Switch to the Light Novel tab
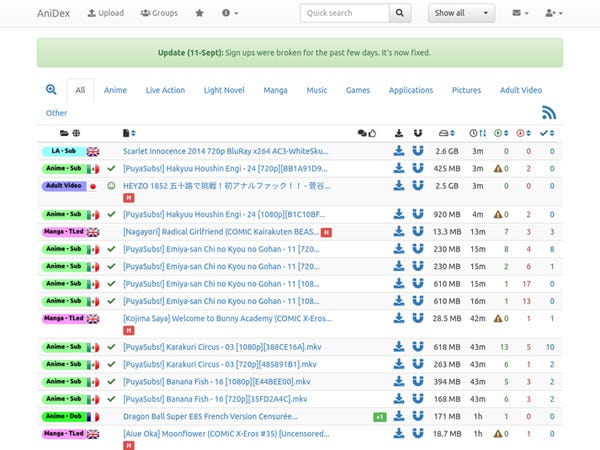 (224, 90)
